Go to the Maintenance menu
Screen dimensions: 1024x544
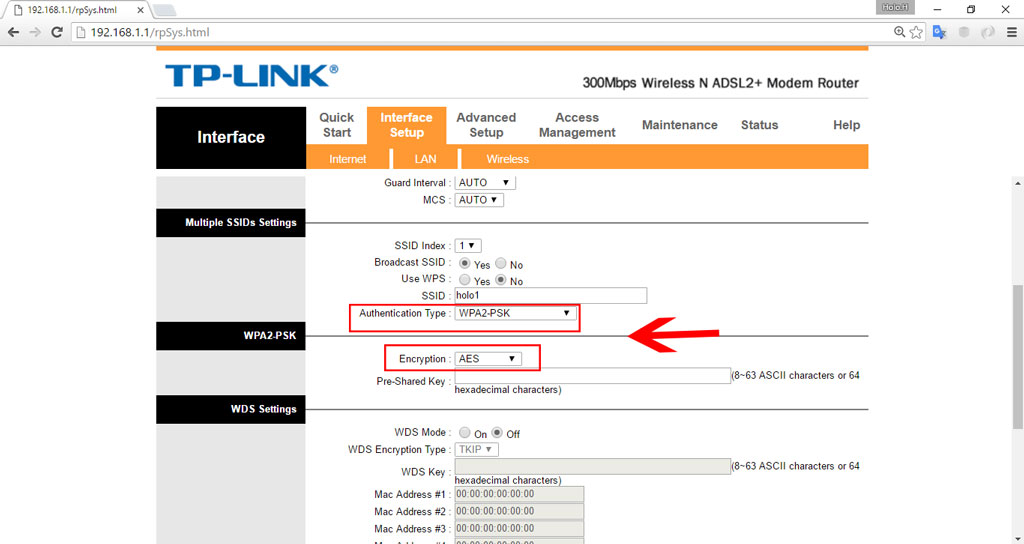tap(679, 125)
